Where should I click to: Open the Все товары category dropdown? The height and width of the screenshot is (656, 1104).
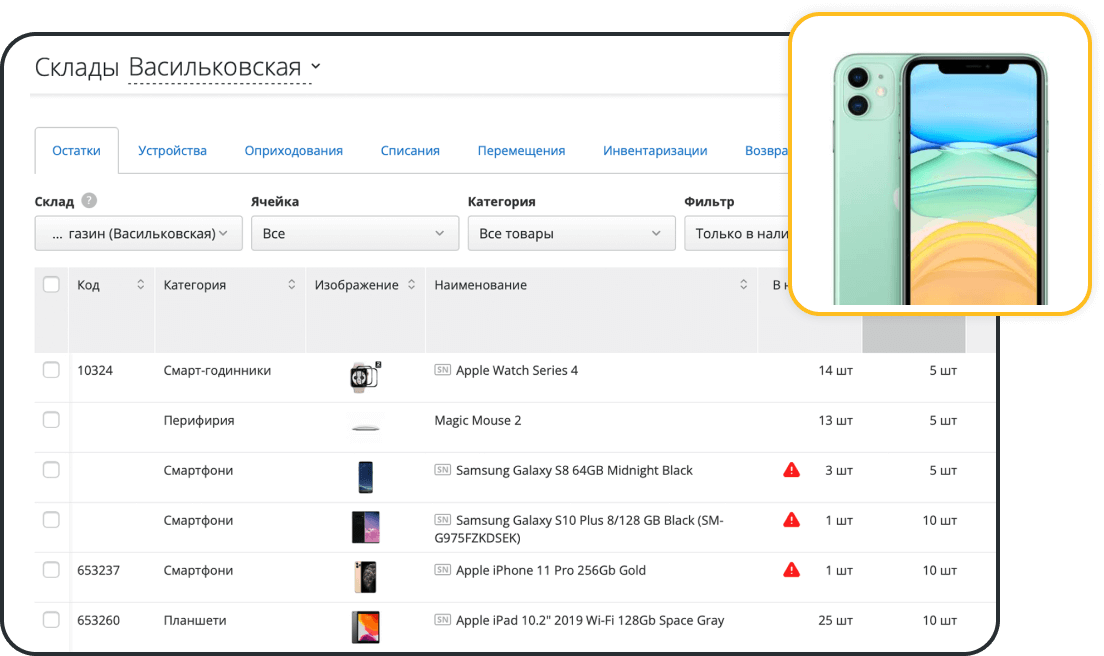click(x=571, y=232)
